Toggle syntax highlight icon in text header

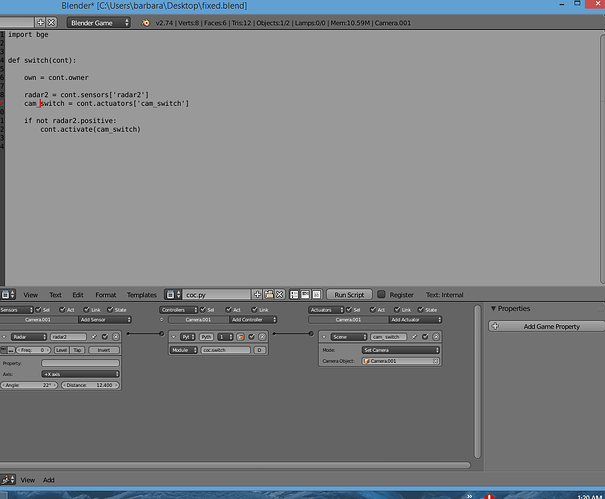(x=316, y=295)
